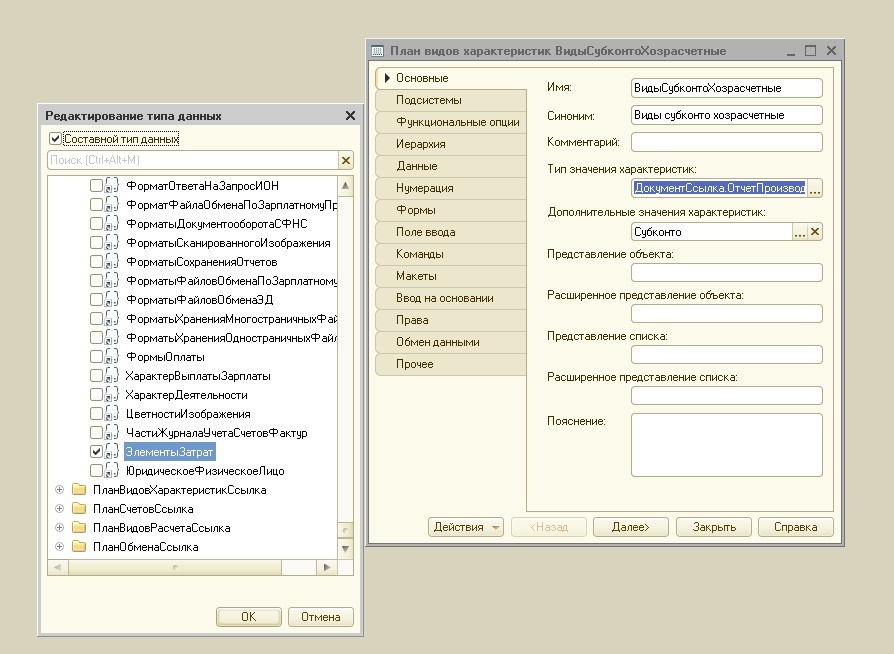Click the folder icon of ПланВидовХарактеристикСсылка

[79, 490]
